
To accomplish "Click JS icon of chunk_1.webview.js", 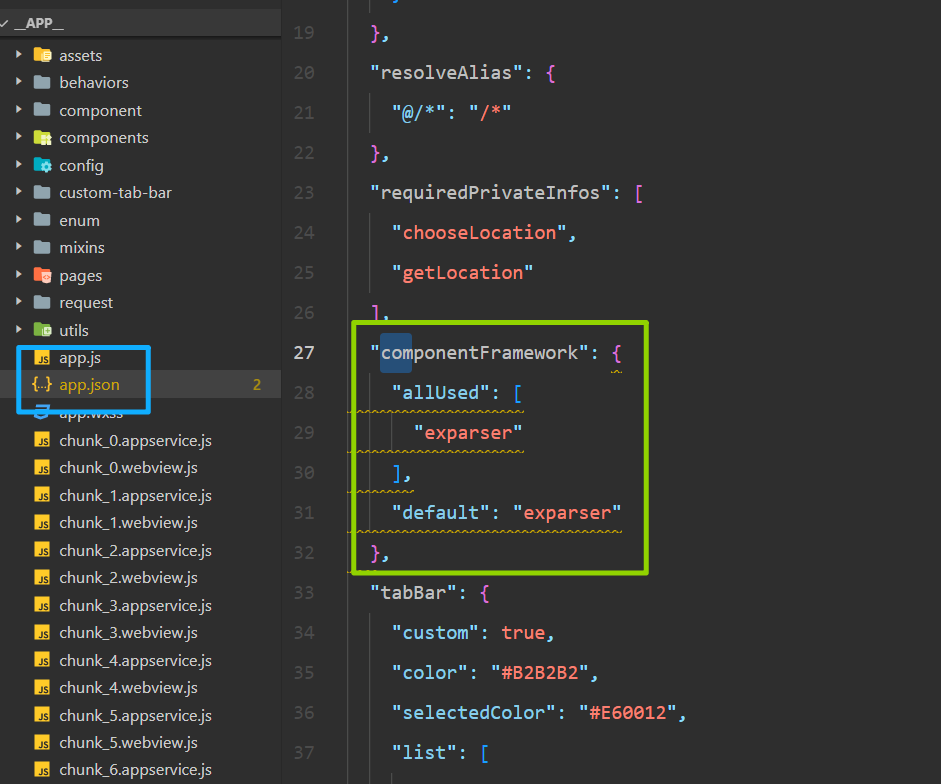I will [43, 523].
